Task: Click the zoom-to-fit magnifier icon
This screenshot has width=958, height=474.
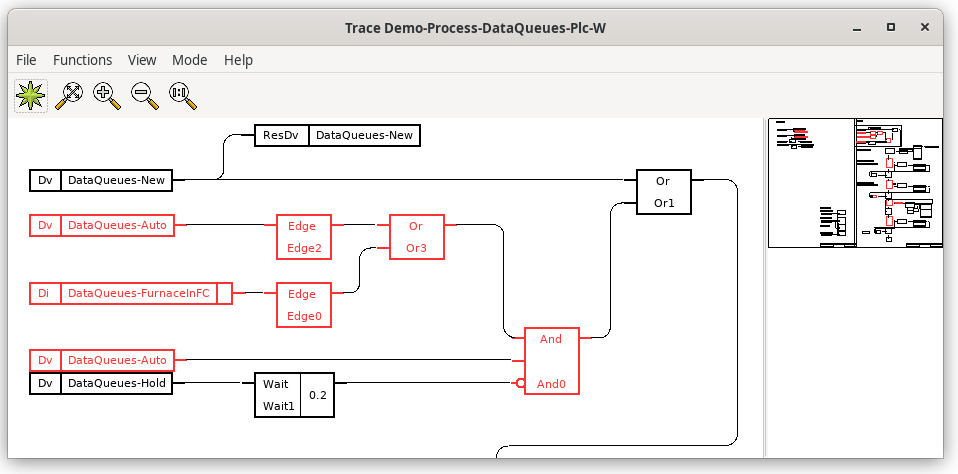Action: click(68, 96)
